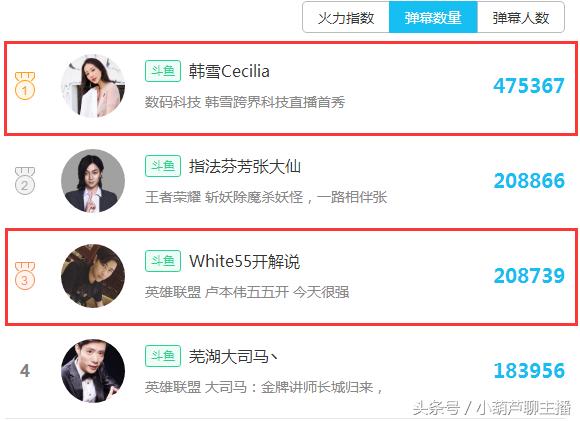Click the 斗鱼 badge beside 指法芬芳张大仙
This screenshot has width=580, height=421.
(163, 166)
